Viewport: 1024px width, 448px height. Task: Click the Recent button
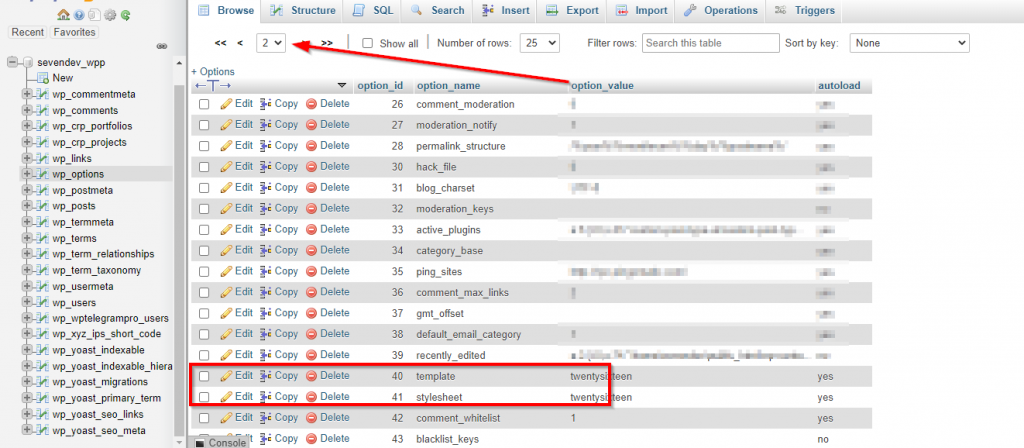coord(28,32)
